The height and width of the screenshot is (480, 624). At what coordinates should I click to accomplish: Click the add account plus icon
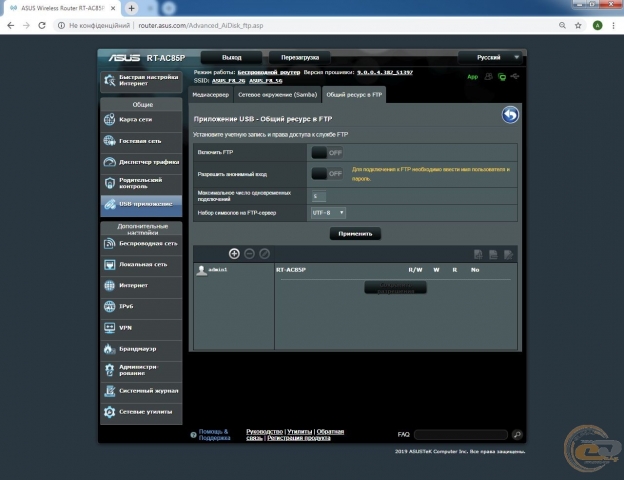coord(234,254)
